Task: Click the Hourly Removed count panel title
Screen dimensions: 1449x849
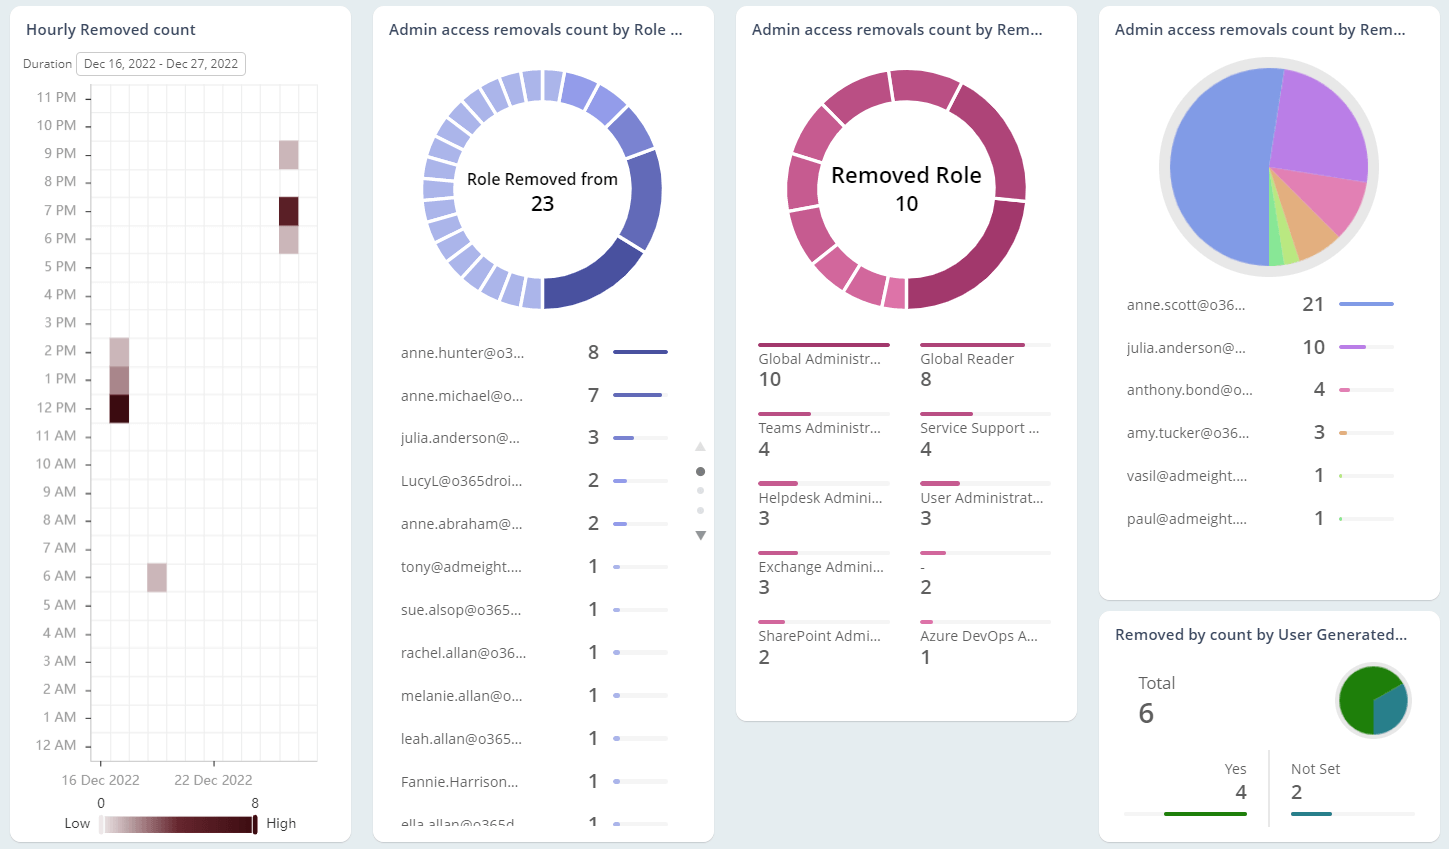Action: click(x=110, y=29)
